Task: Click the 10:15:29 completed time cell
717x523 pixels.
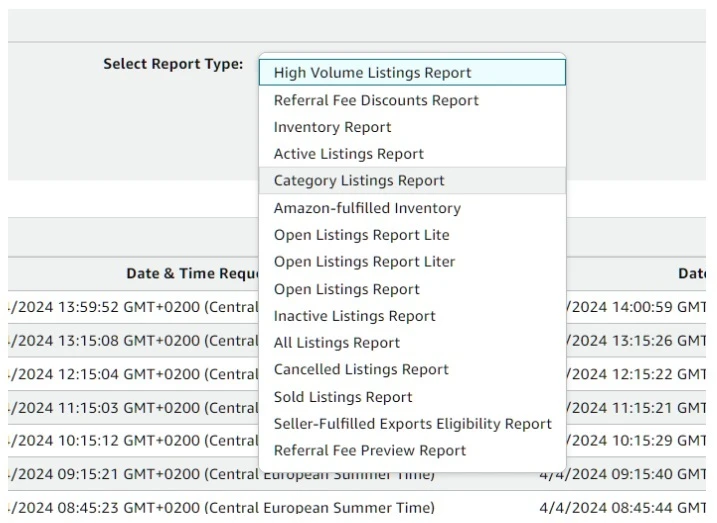Action: [636, 441]
